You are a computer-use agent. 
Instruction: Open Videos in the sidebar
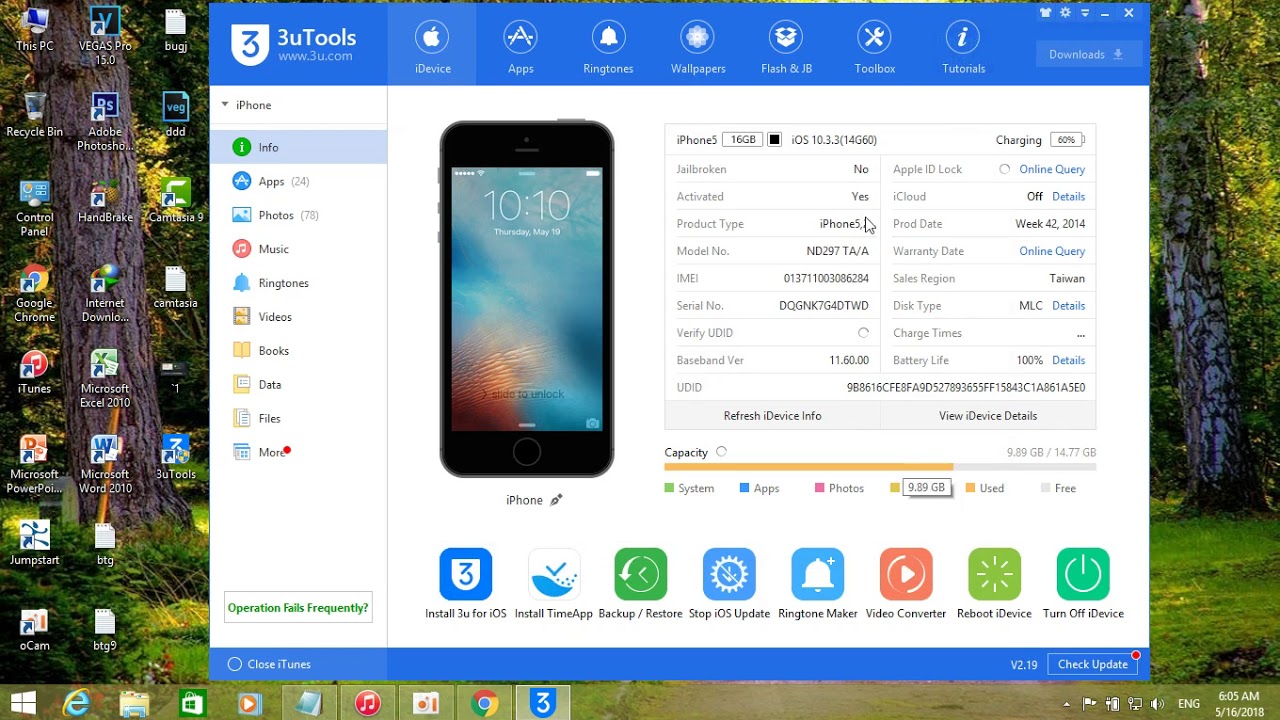(x=298, y=317)
